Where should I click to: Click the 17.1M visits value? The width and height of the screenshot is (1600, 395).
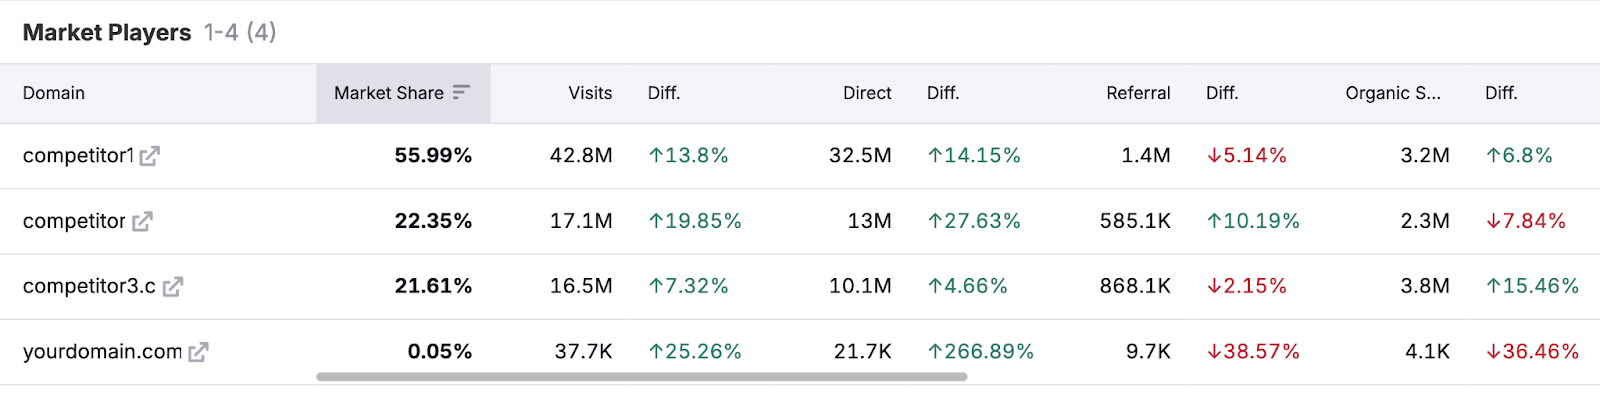coord(581,221)
